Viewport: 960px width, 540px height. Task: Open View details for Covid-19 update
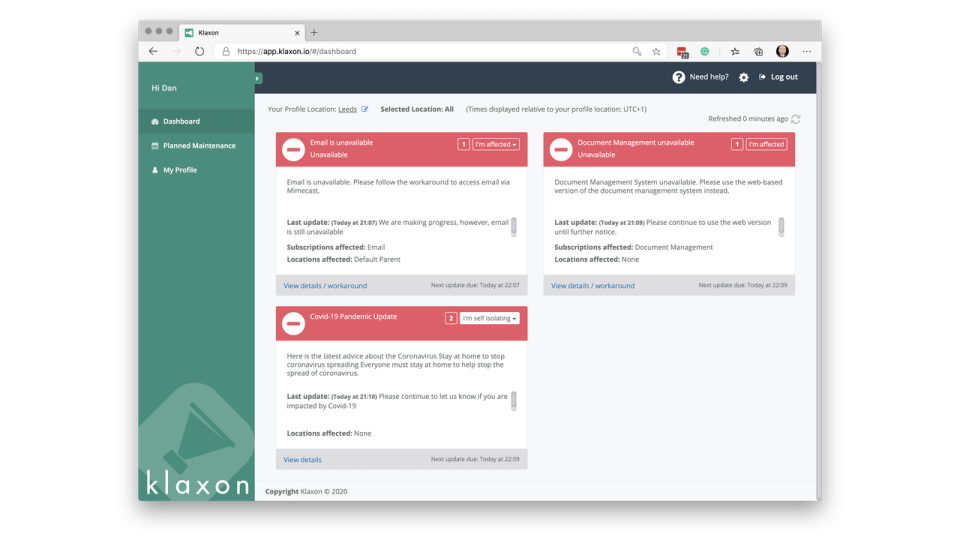tap(302, 460)
